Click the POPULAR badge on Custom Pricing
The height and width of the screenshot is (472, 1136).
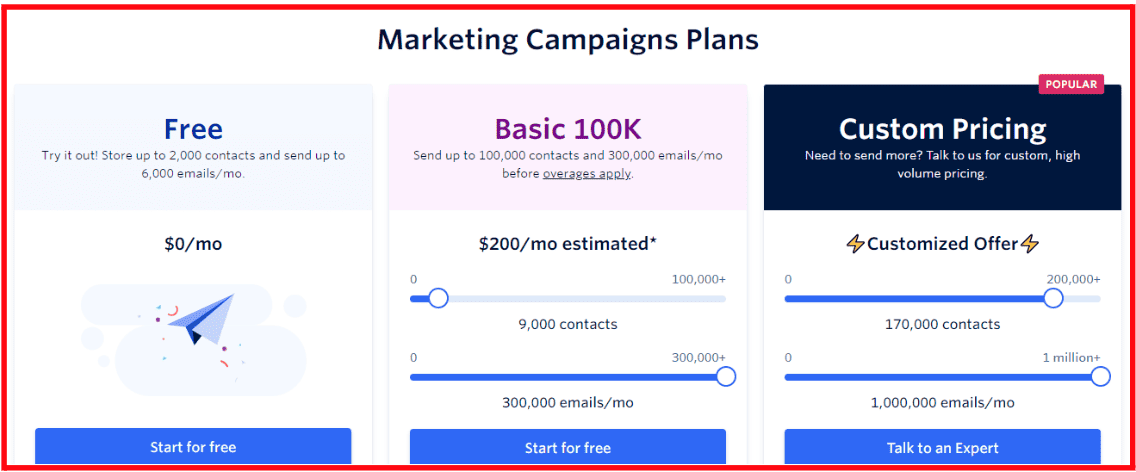1072,84
